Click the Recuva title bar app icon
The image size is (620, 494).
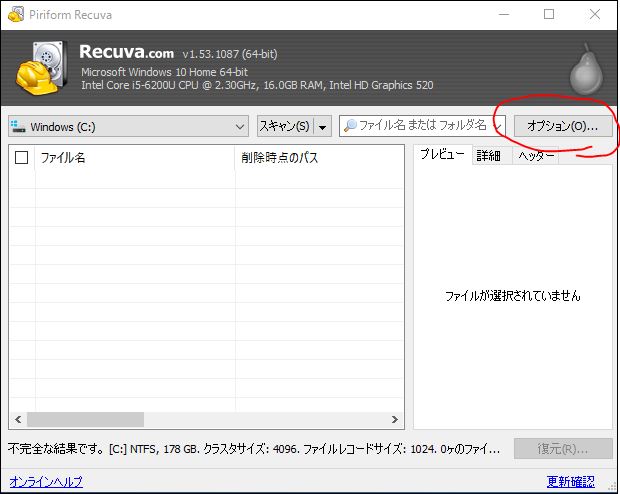click(16, 15)
